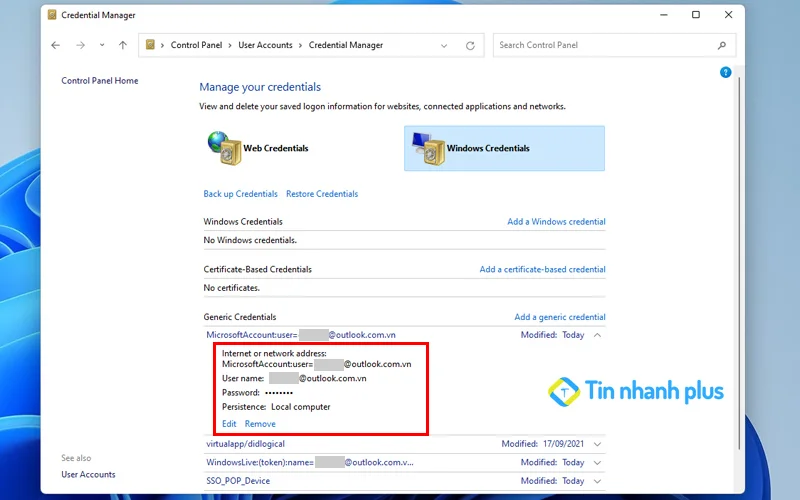Image resolution: width=800 pixels, height=500 pixels.
Task: Open User Accounts under See also
Action: (x=88, y=474)
